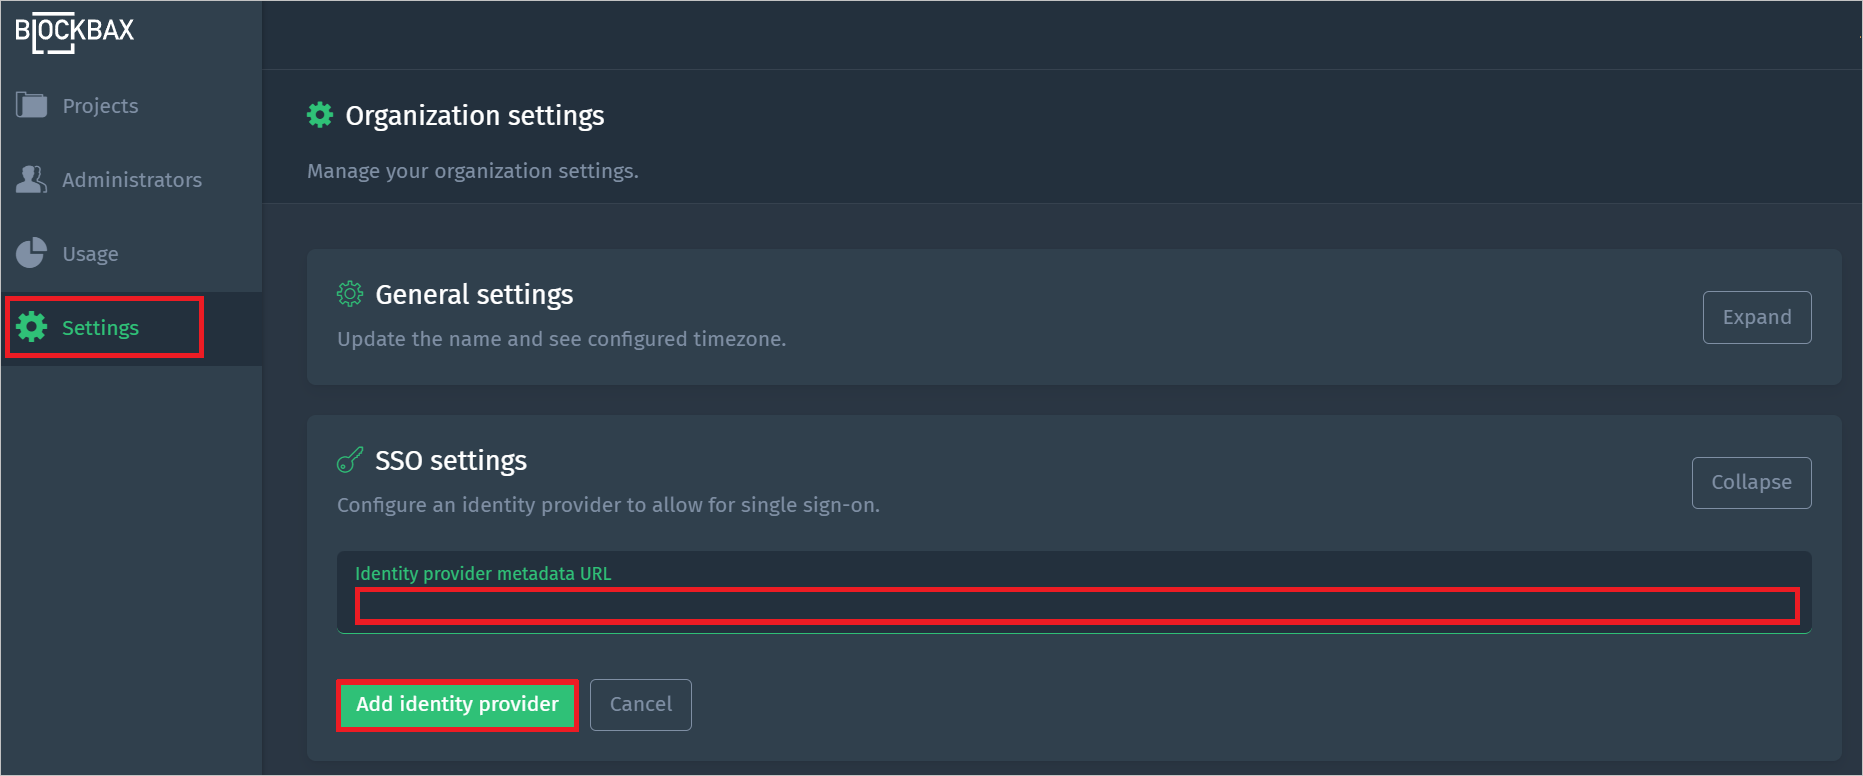The height and width of the screenshot is (776, 1863).
Task: Collapse the SSO settings section
Action: pyautogui.click(x=1751, y=482)
